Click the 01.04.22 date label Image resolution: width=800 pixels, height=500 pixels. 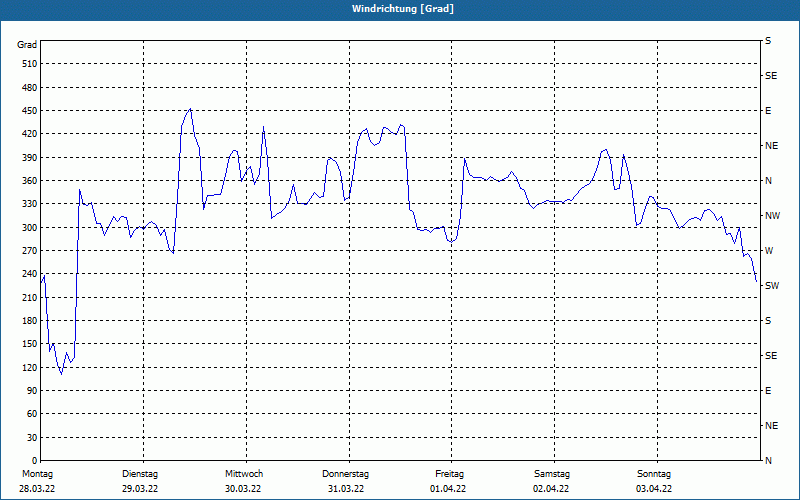point(448,489)
